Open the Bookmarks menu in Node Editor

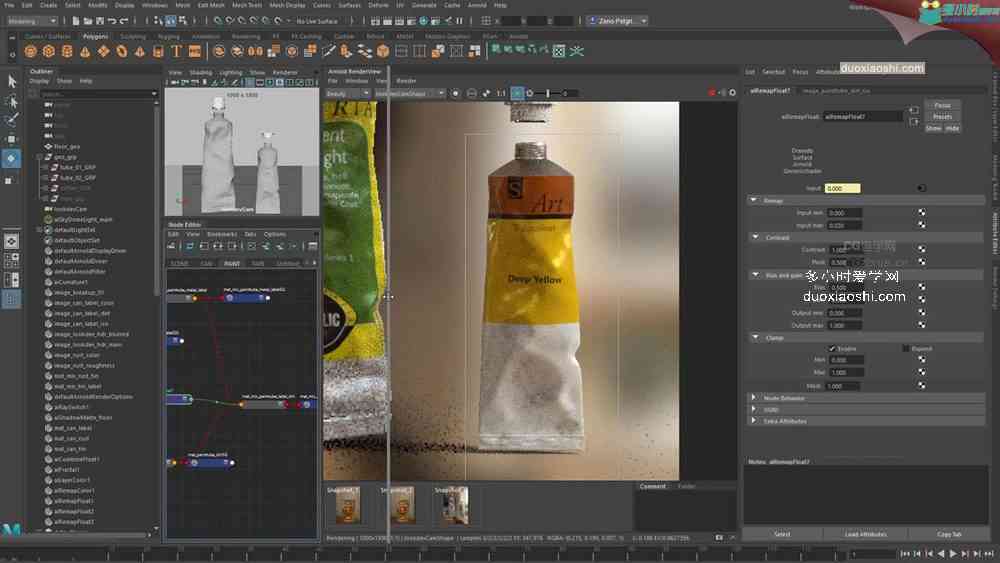pyautogui.click(x=221, y=235)
